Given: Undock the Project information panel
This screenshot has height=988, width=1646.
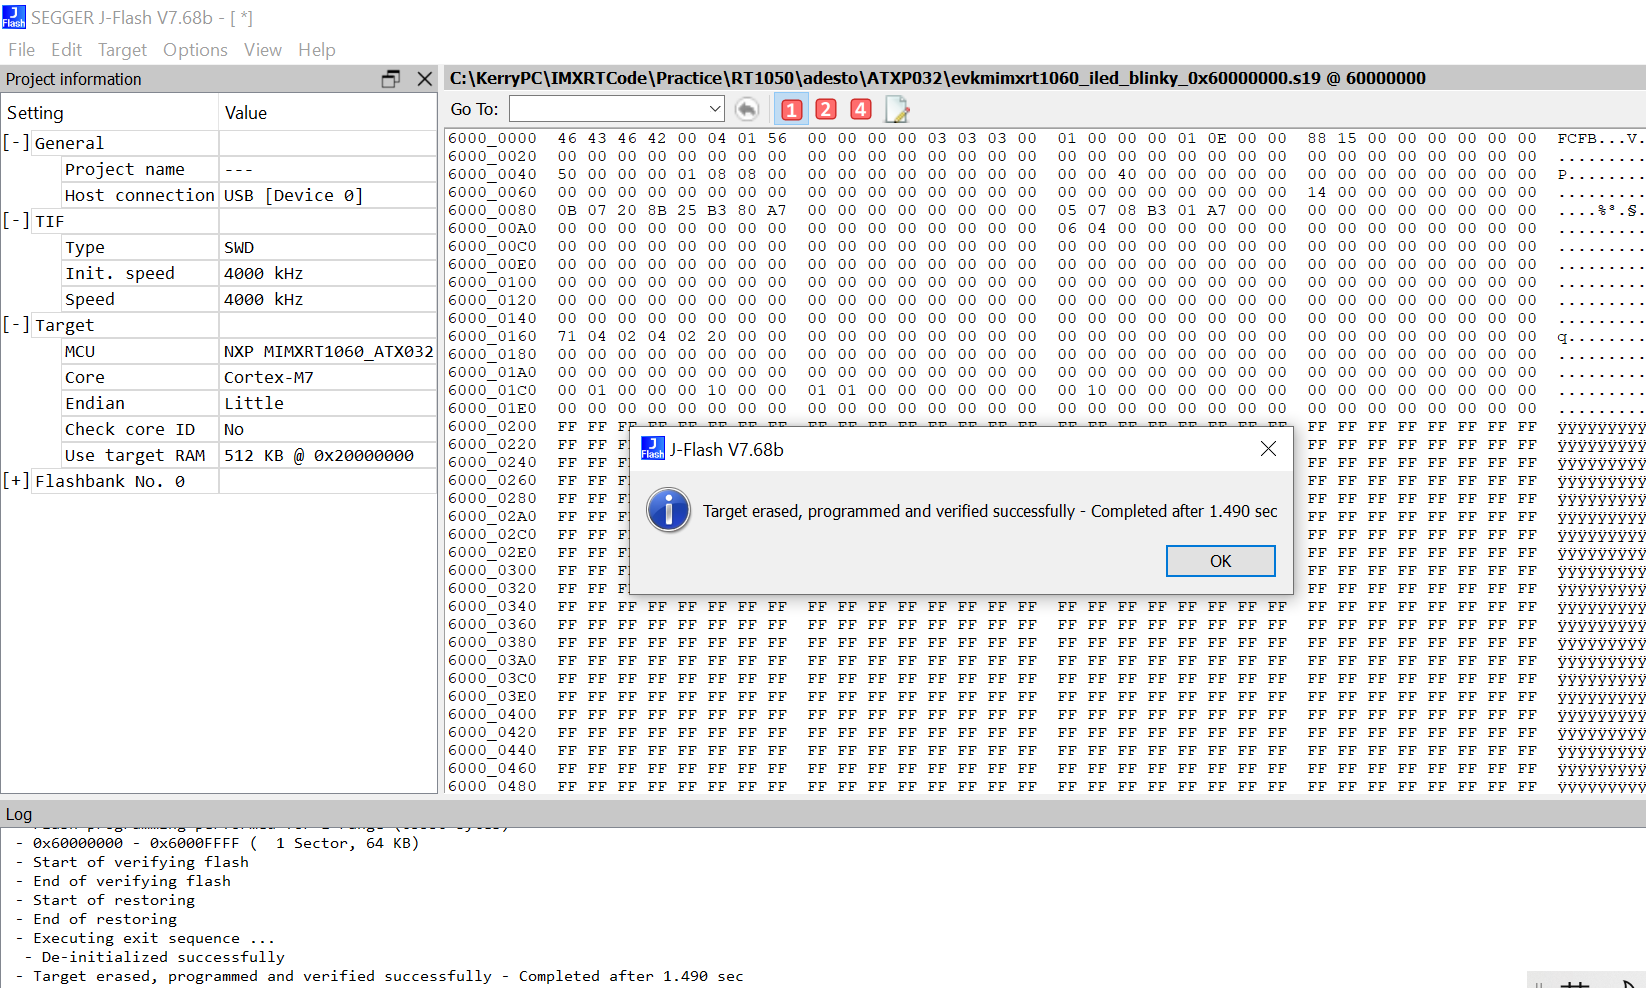Looking at the screenshot, I should (x=391, y=78).
